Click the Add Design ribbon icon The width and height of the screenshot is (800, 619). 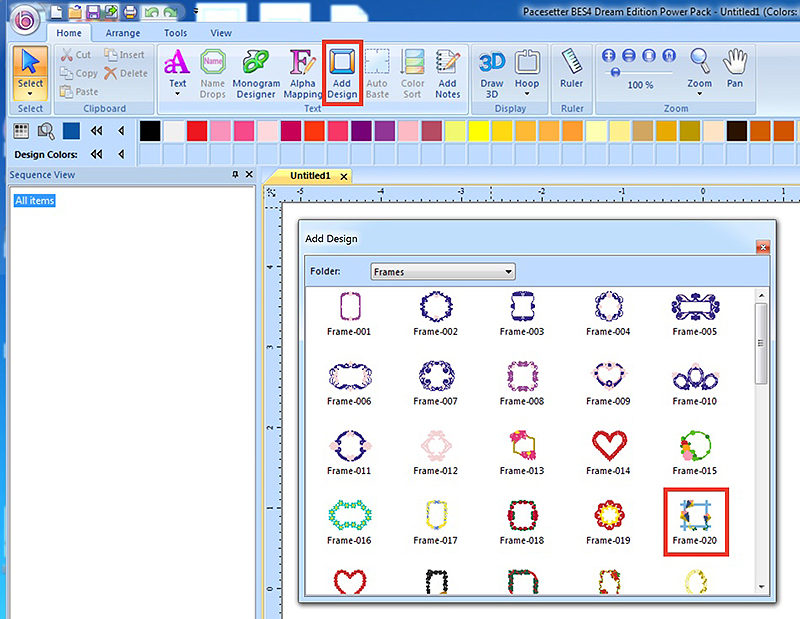point(342,72)
